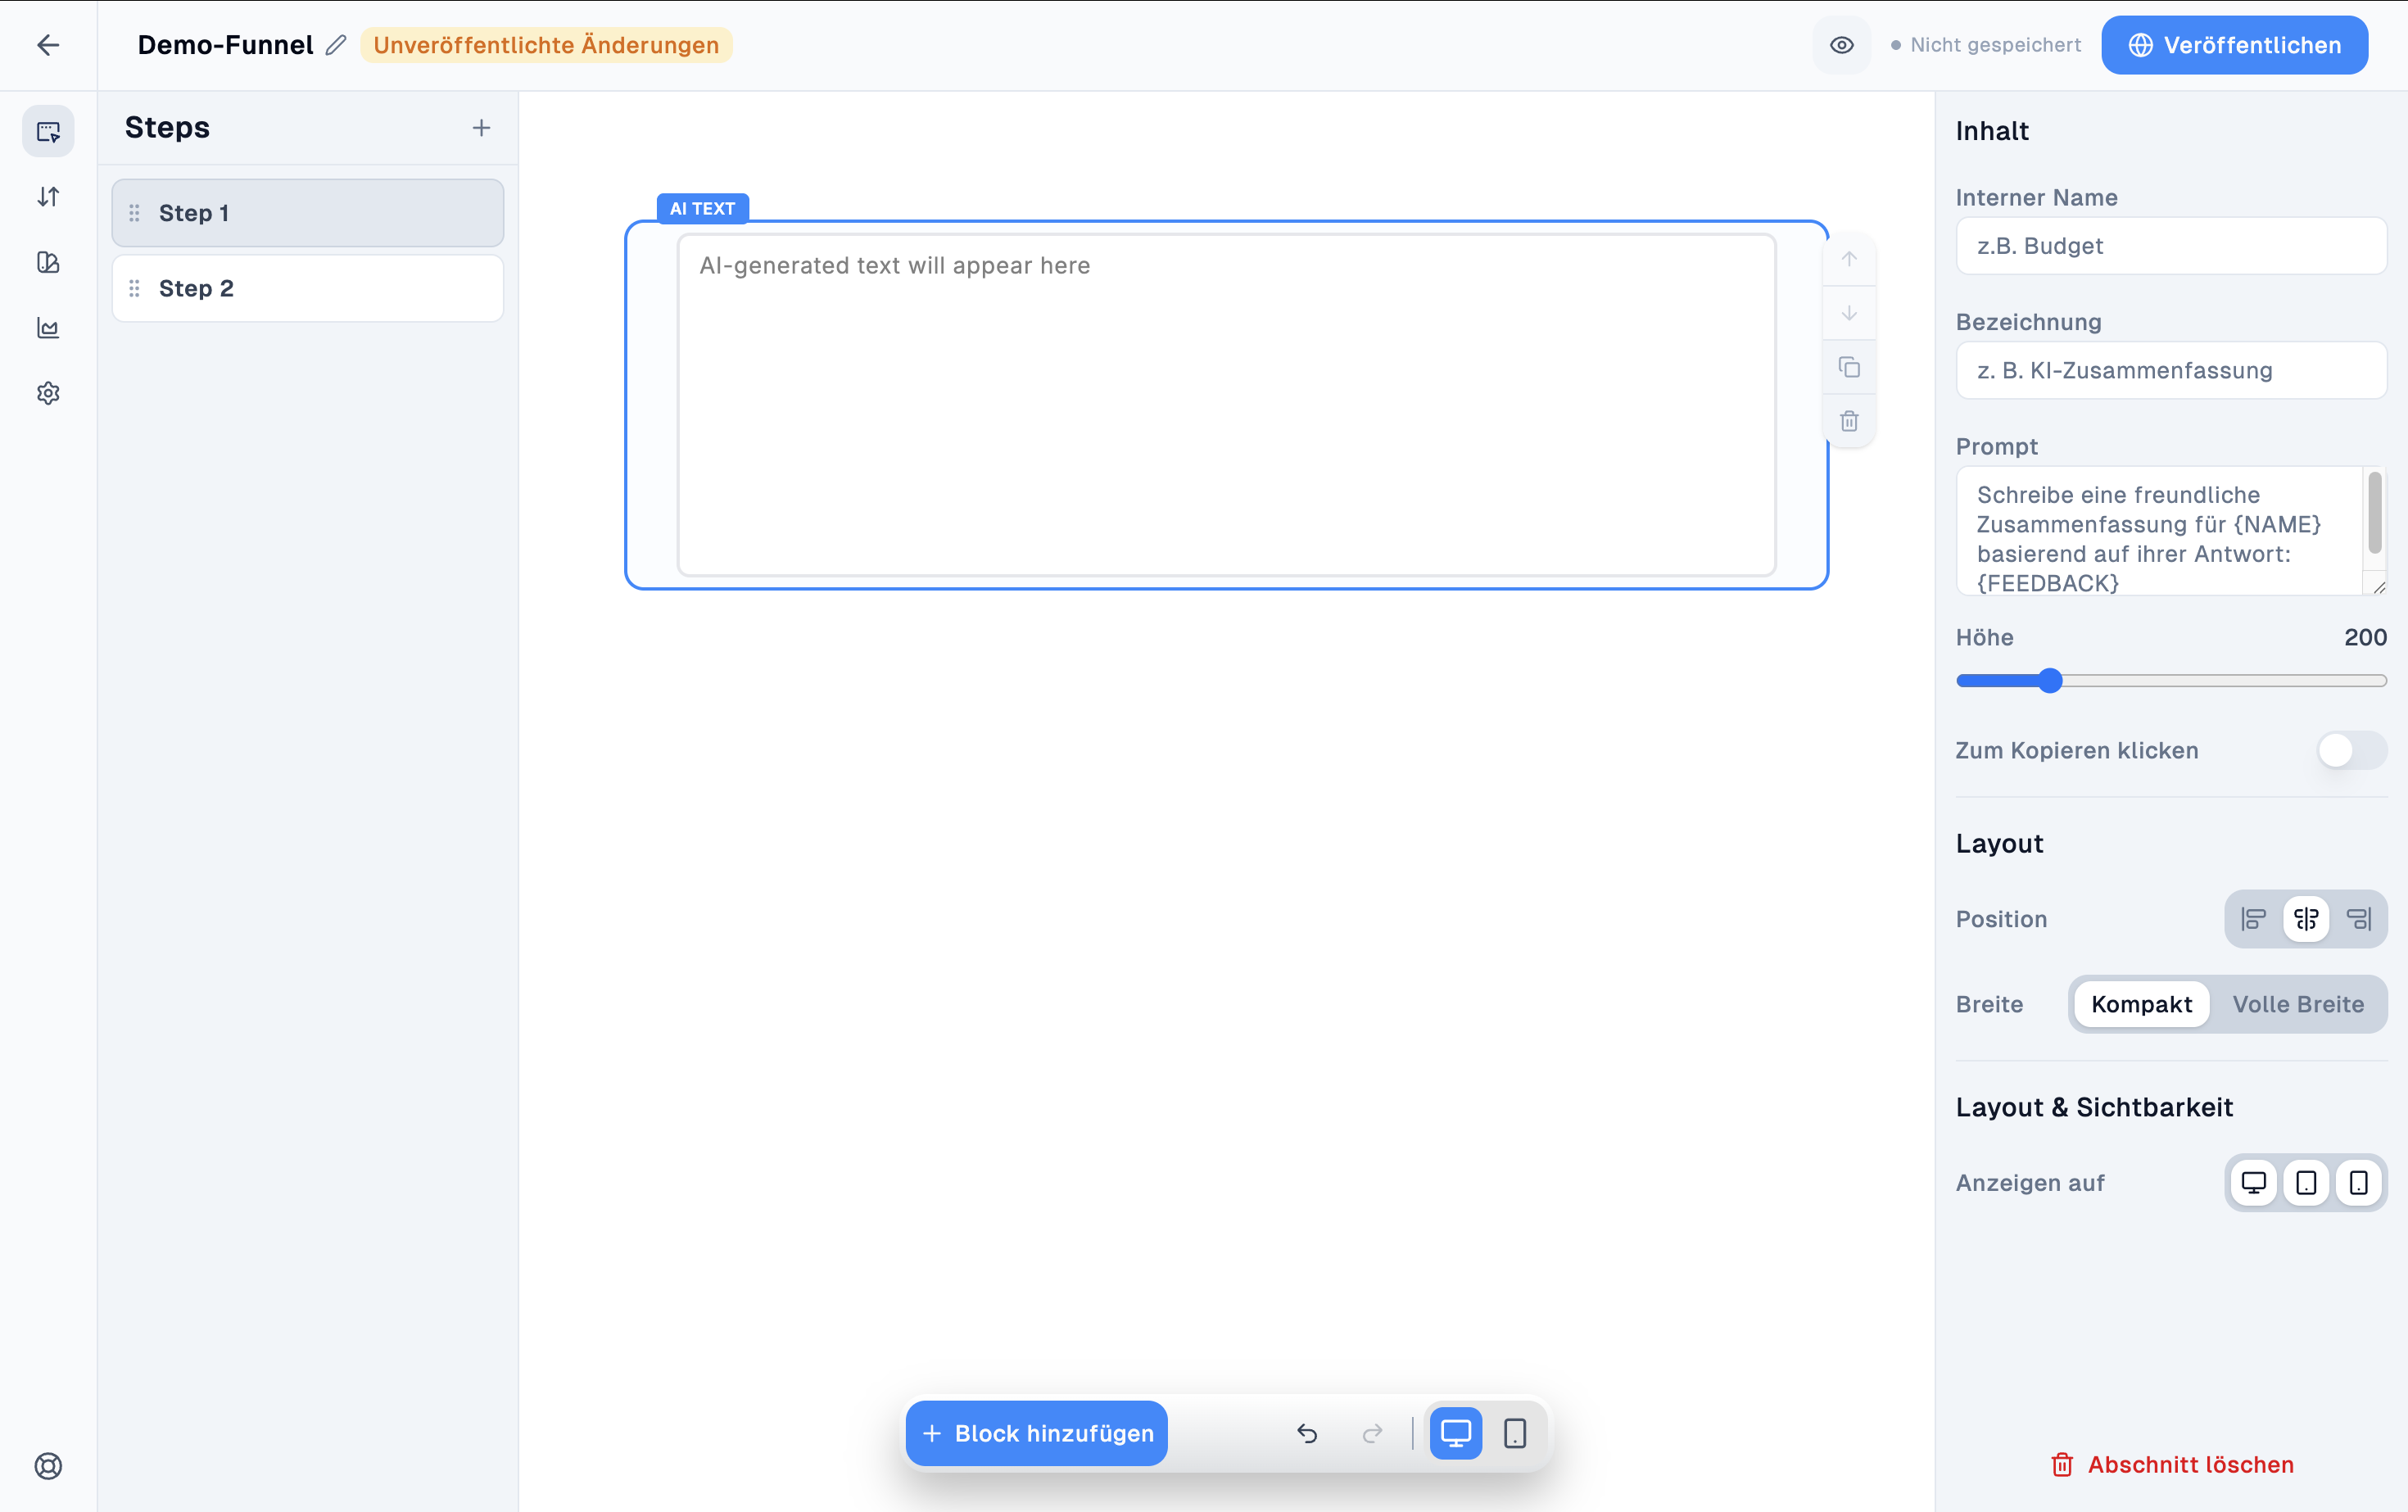This screenshot has height=1512, width=2408.
Task: Select Volle Breite width option
Action: (x=2298, y=1004)
